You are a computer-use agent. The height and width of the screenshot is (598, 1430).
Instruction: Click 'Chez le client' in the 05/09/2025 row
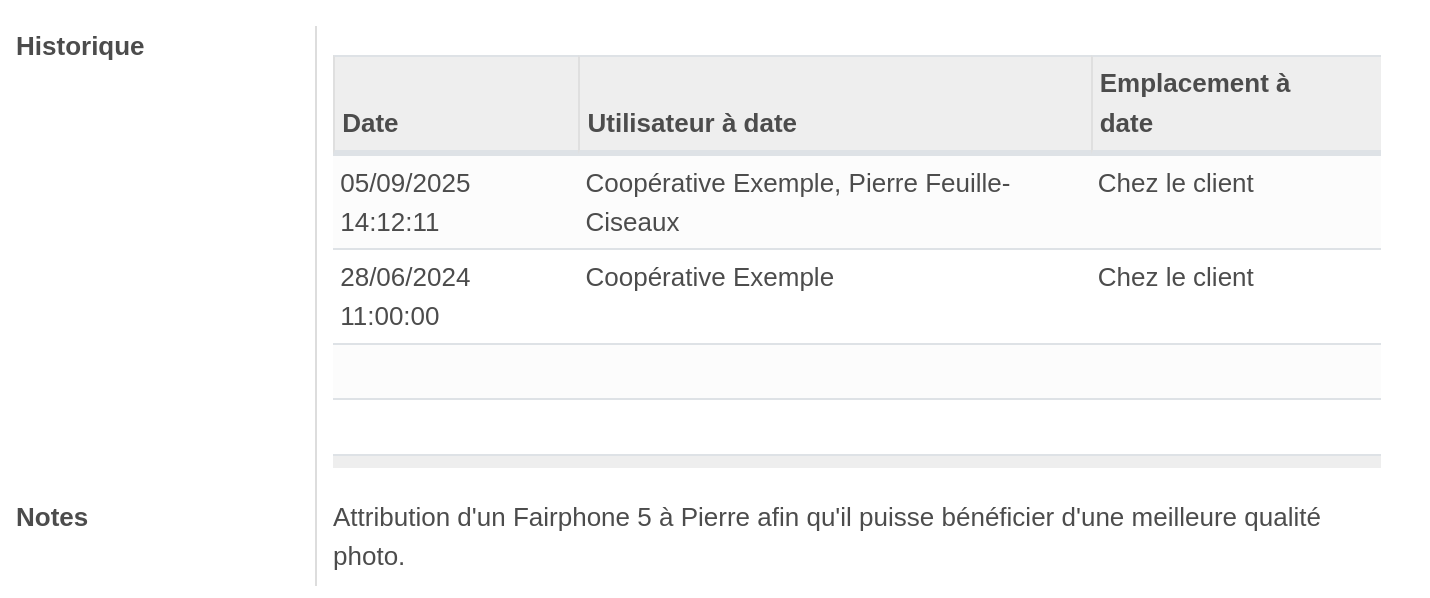click(1175, 184)
